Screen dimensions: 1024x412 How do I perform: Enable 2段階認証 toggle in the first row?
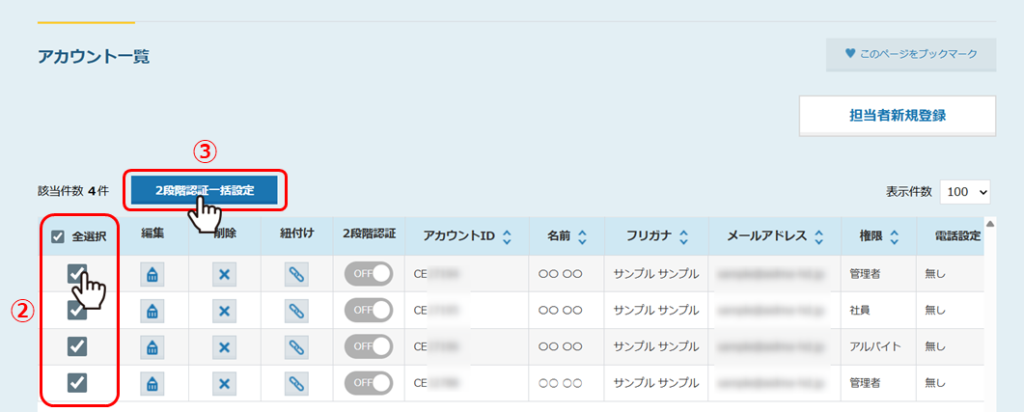point(368,274)
